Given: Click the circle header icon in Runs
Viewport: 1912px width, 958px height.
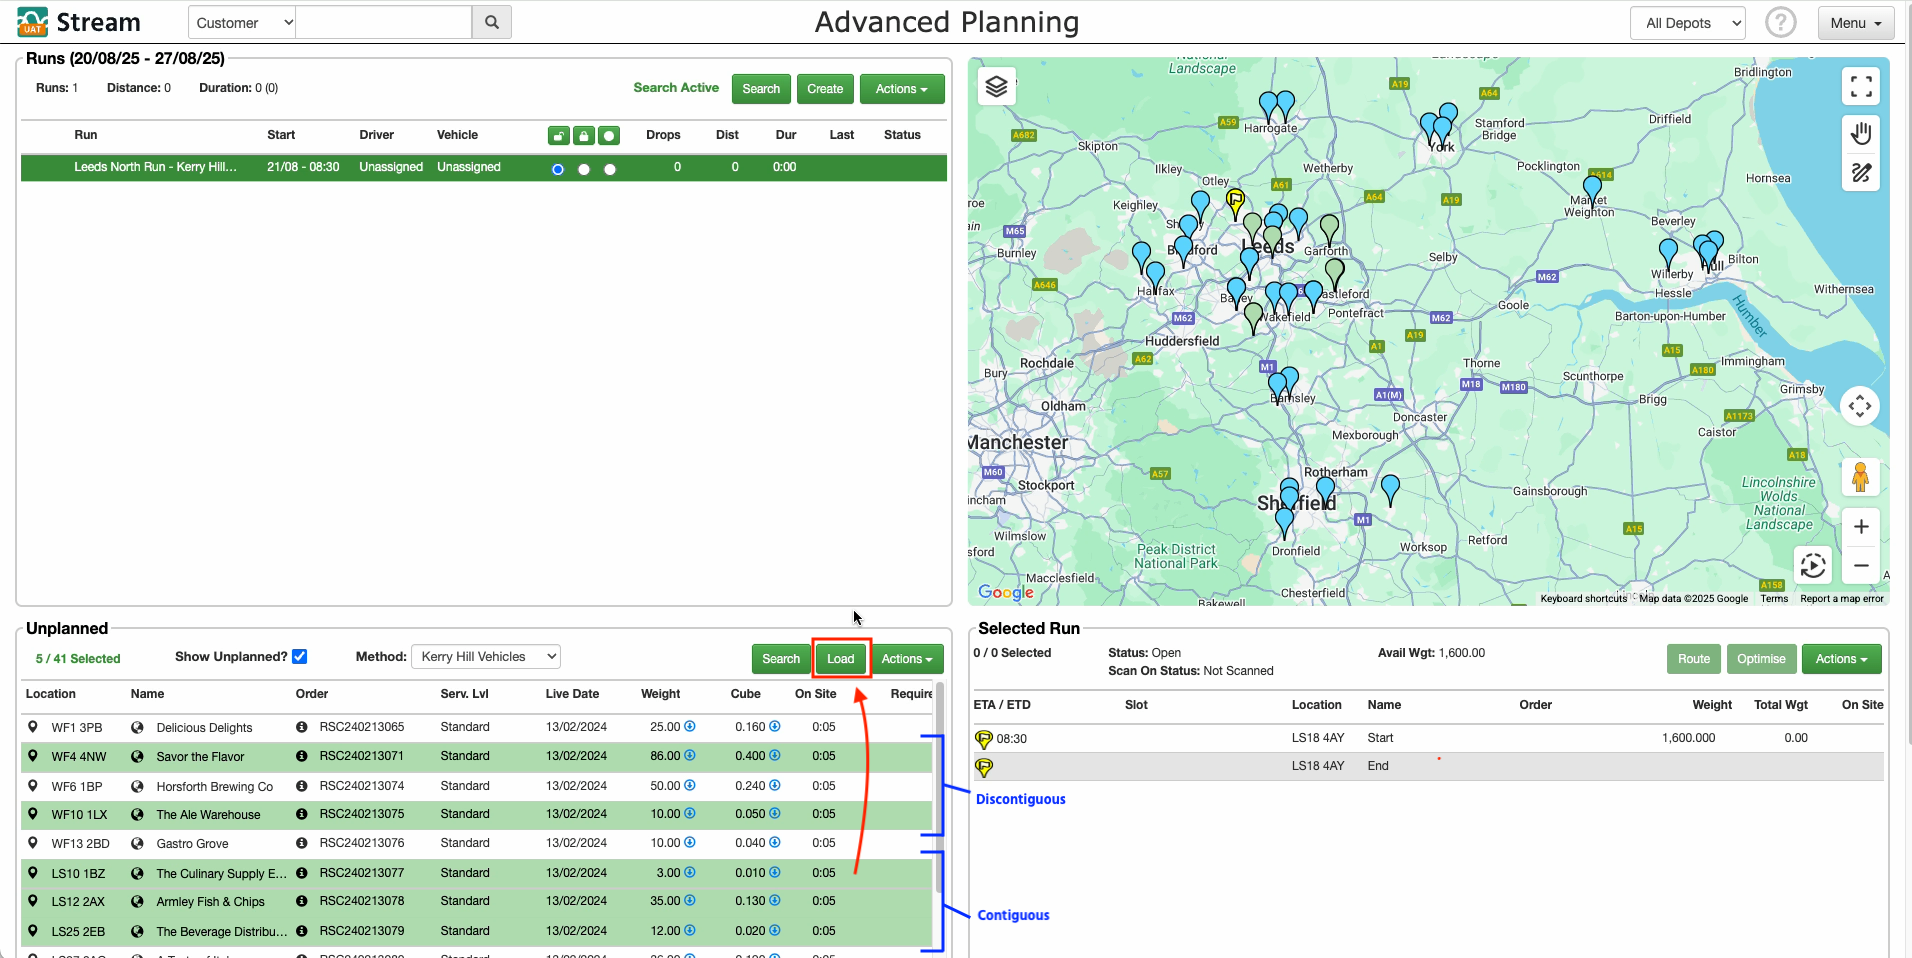Looking at the screenshot, I should coord(609,135).
